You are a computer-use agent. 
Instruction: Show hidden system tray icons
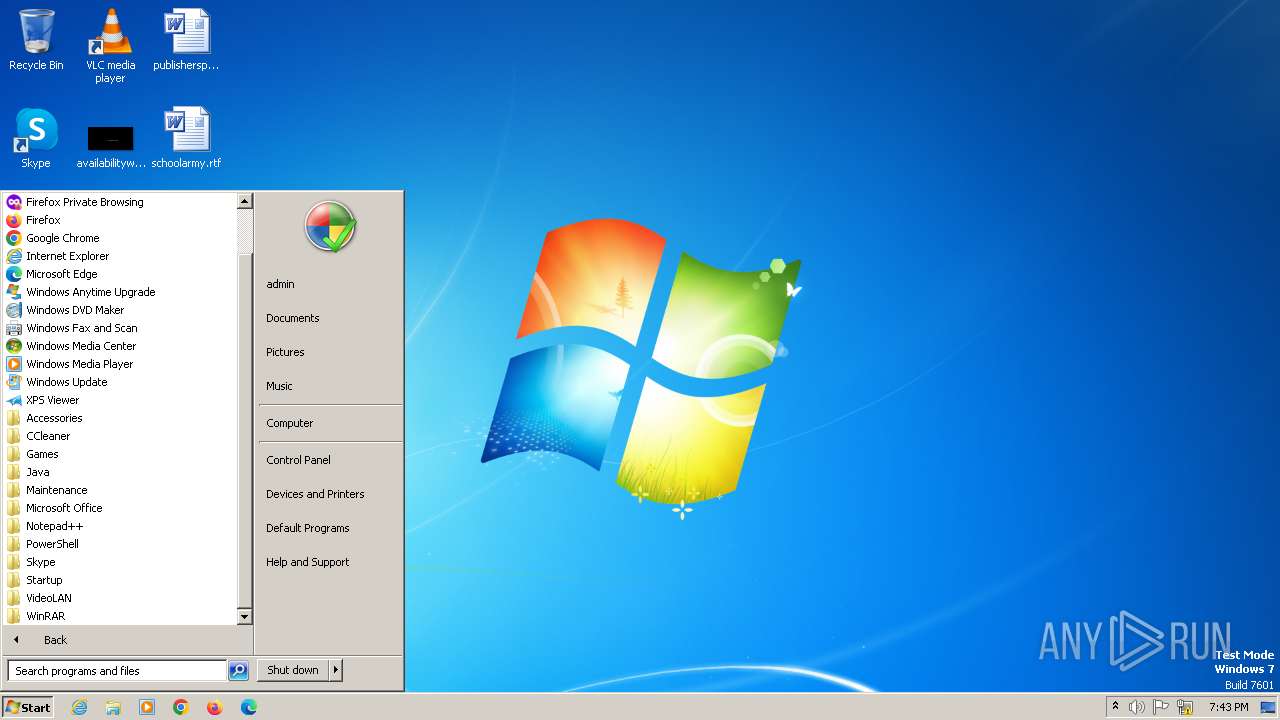tap(1115, 706)
